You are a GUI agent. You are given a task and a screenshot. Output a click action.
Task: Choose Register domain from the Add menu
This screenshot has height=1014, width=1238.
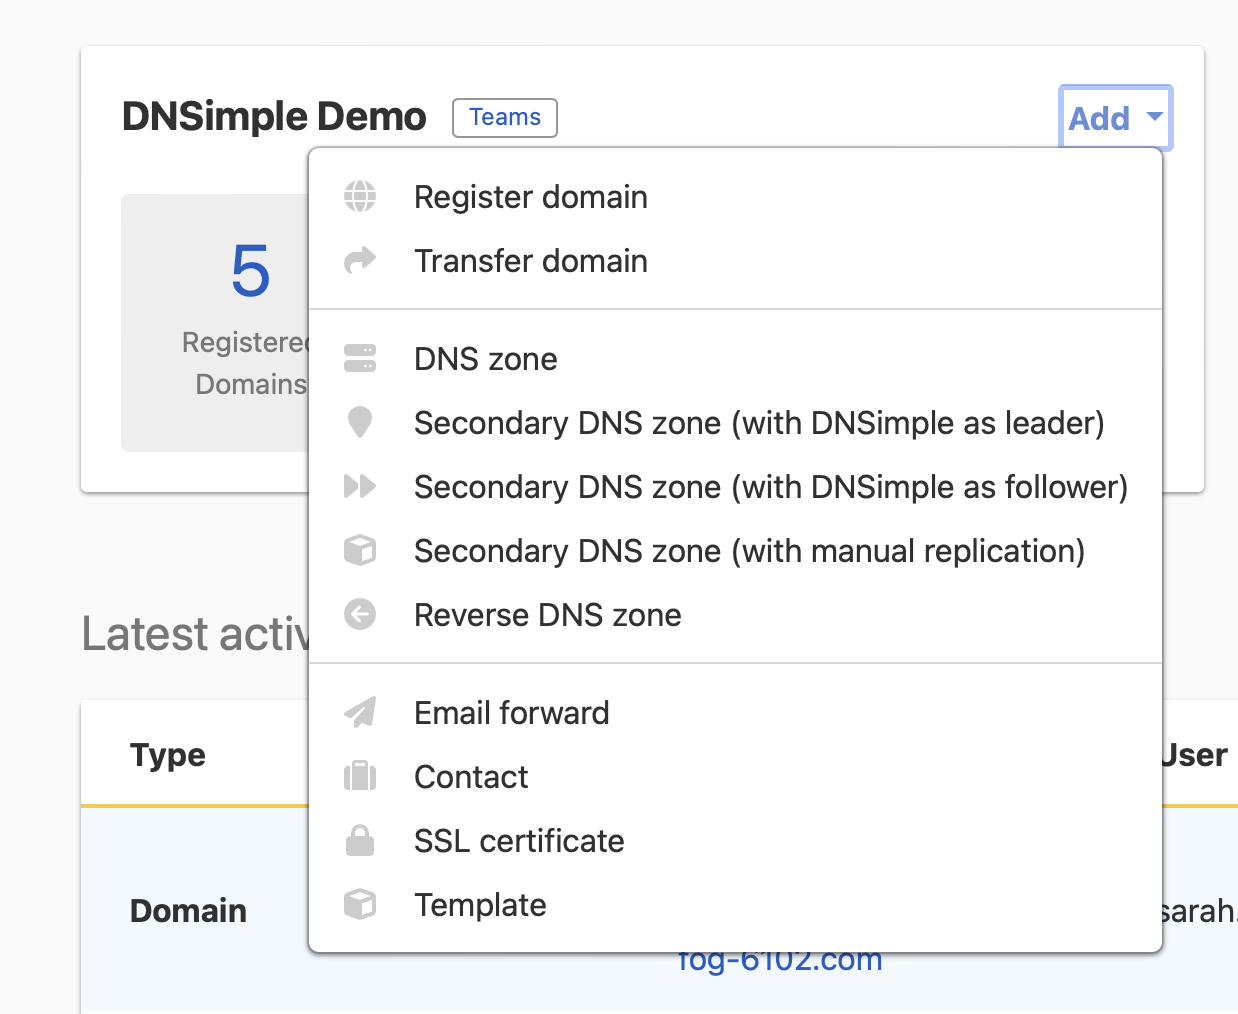pyautogui.click(x=530, y=197)
